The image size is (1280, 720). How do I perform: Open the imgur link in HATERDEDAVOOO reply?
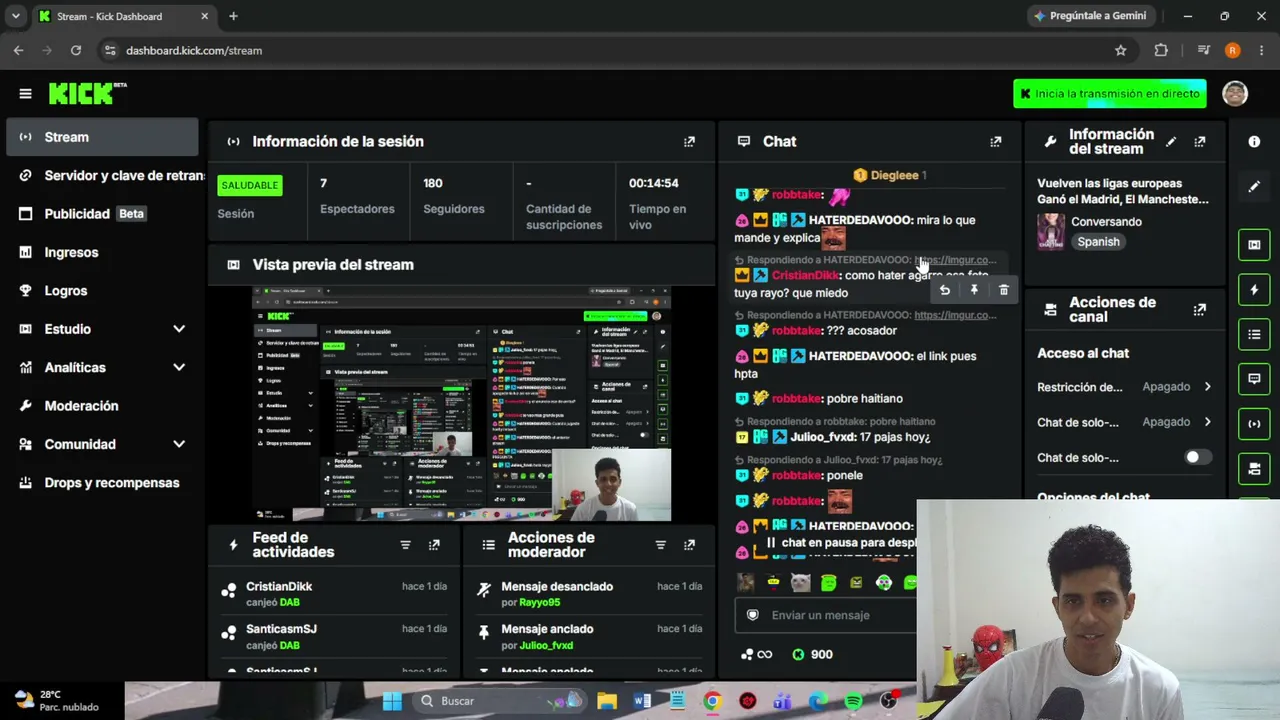[955, 260]
